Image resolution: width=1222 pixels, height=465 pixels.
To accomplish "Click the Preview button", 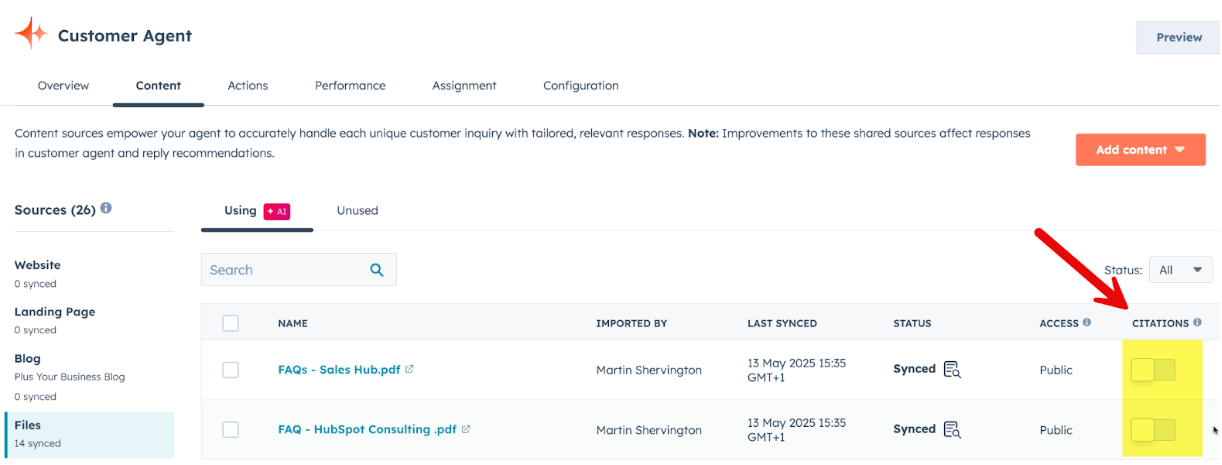I will pyautogui.click(x=1179, y=37).
